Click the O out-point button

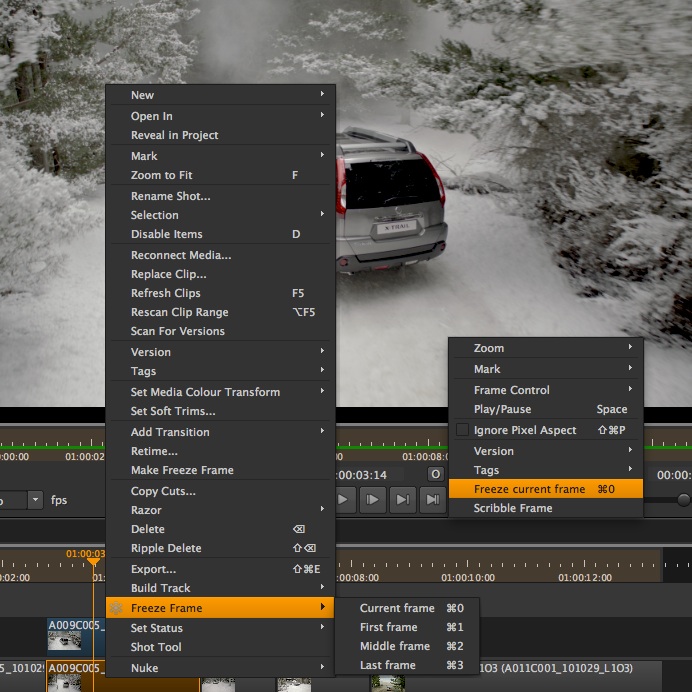click(x=435, y=474)
